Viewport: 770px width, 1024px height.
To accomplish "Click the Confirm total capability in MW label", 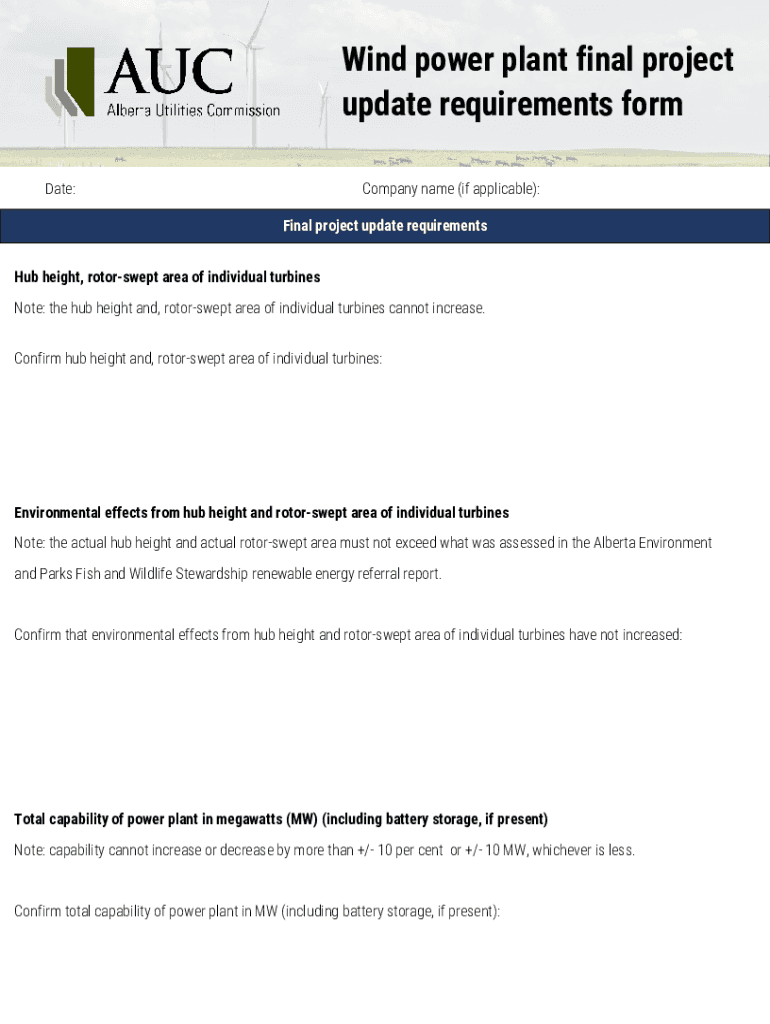I will coord(257,912).
